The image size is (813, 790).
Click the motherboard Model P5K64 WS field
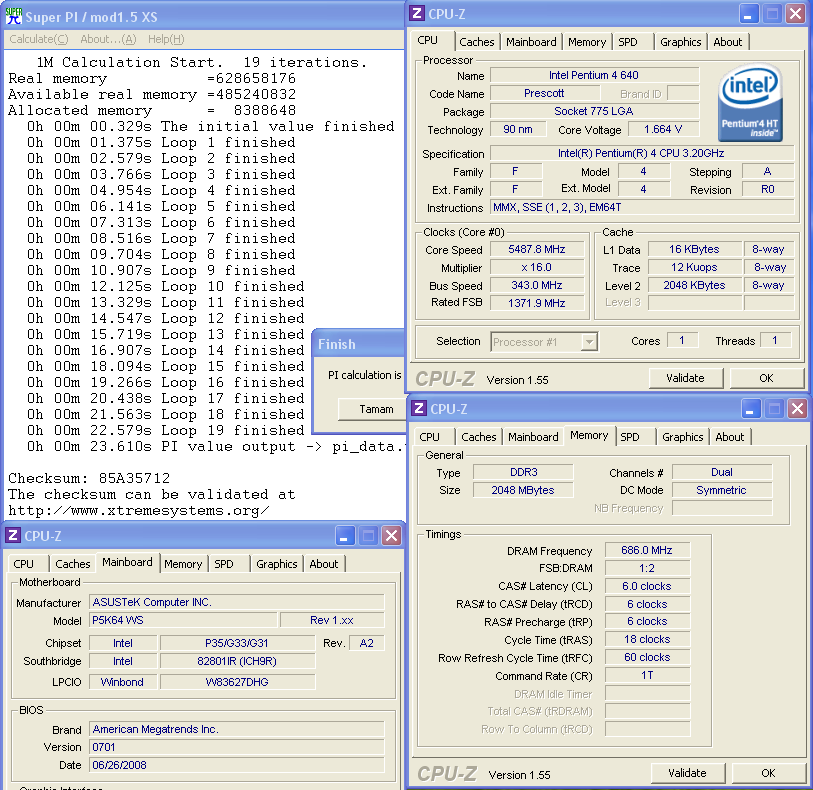(183, 620)
